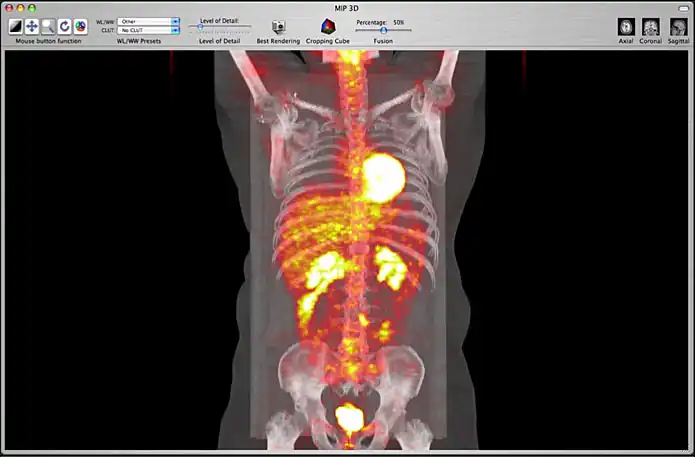Click the bladder hotspot in the pelvis
Viewport: 695px width, 457px height.
point(348,415)
